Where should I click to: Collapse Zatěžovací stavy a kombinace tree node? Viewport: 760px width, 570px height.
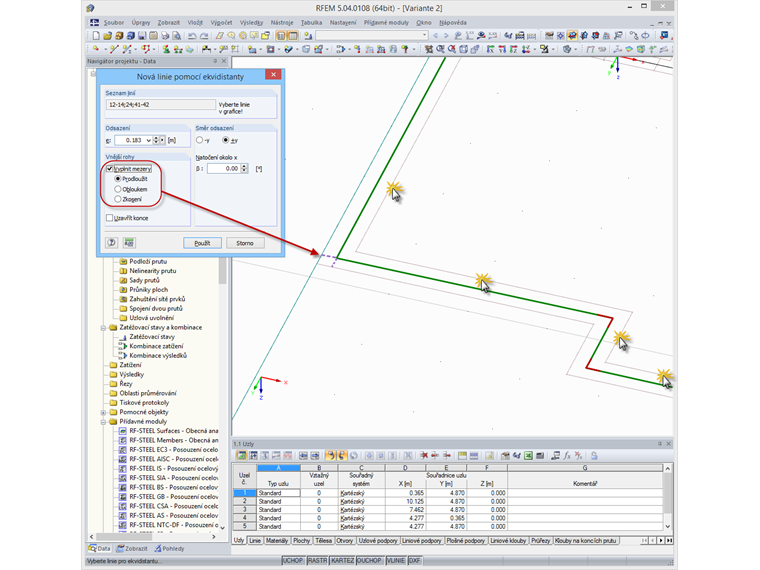click(x=103, y=328)
